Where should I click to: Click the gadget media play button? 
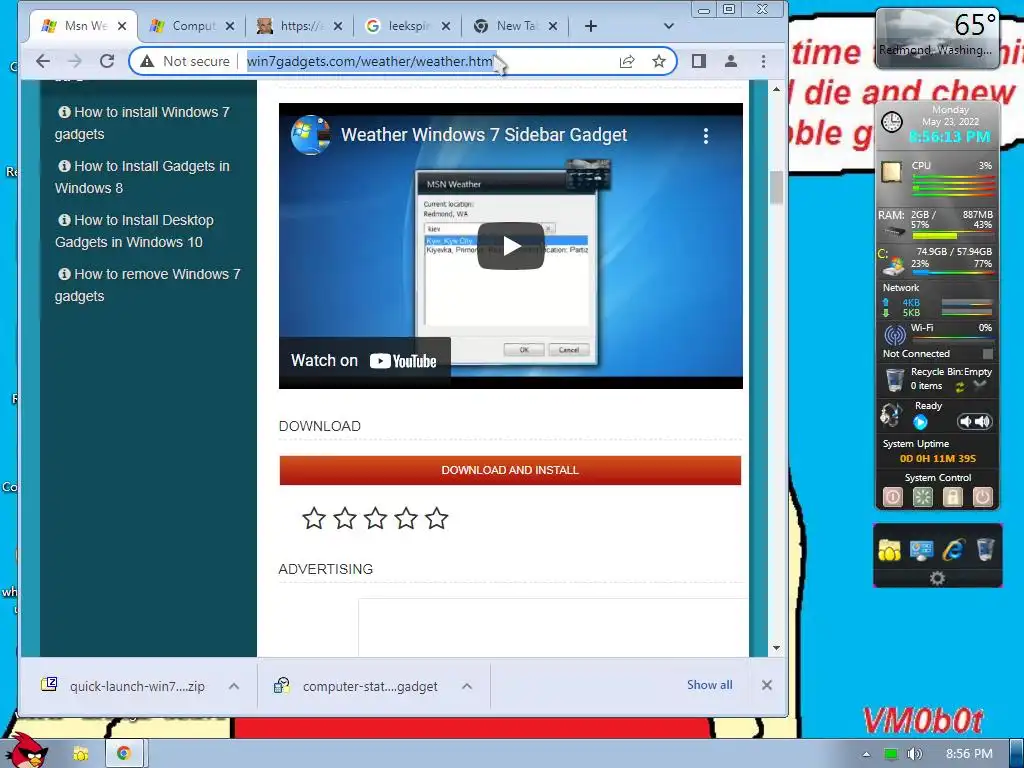click(x=920, y=422)
